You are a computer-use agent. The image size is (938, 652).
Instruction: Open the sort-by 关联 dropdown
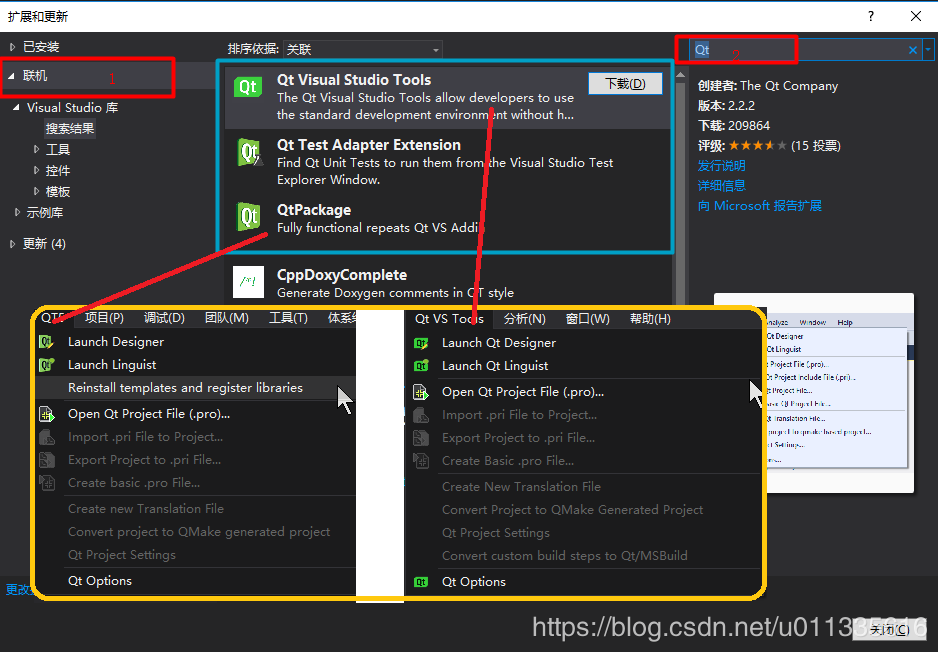[x=362, y=49]
